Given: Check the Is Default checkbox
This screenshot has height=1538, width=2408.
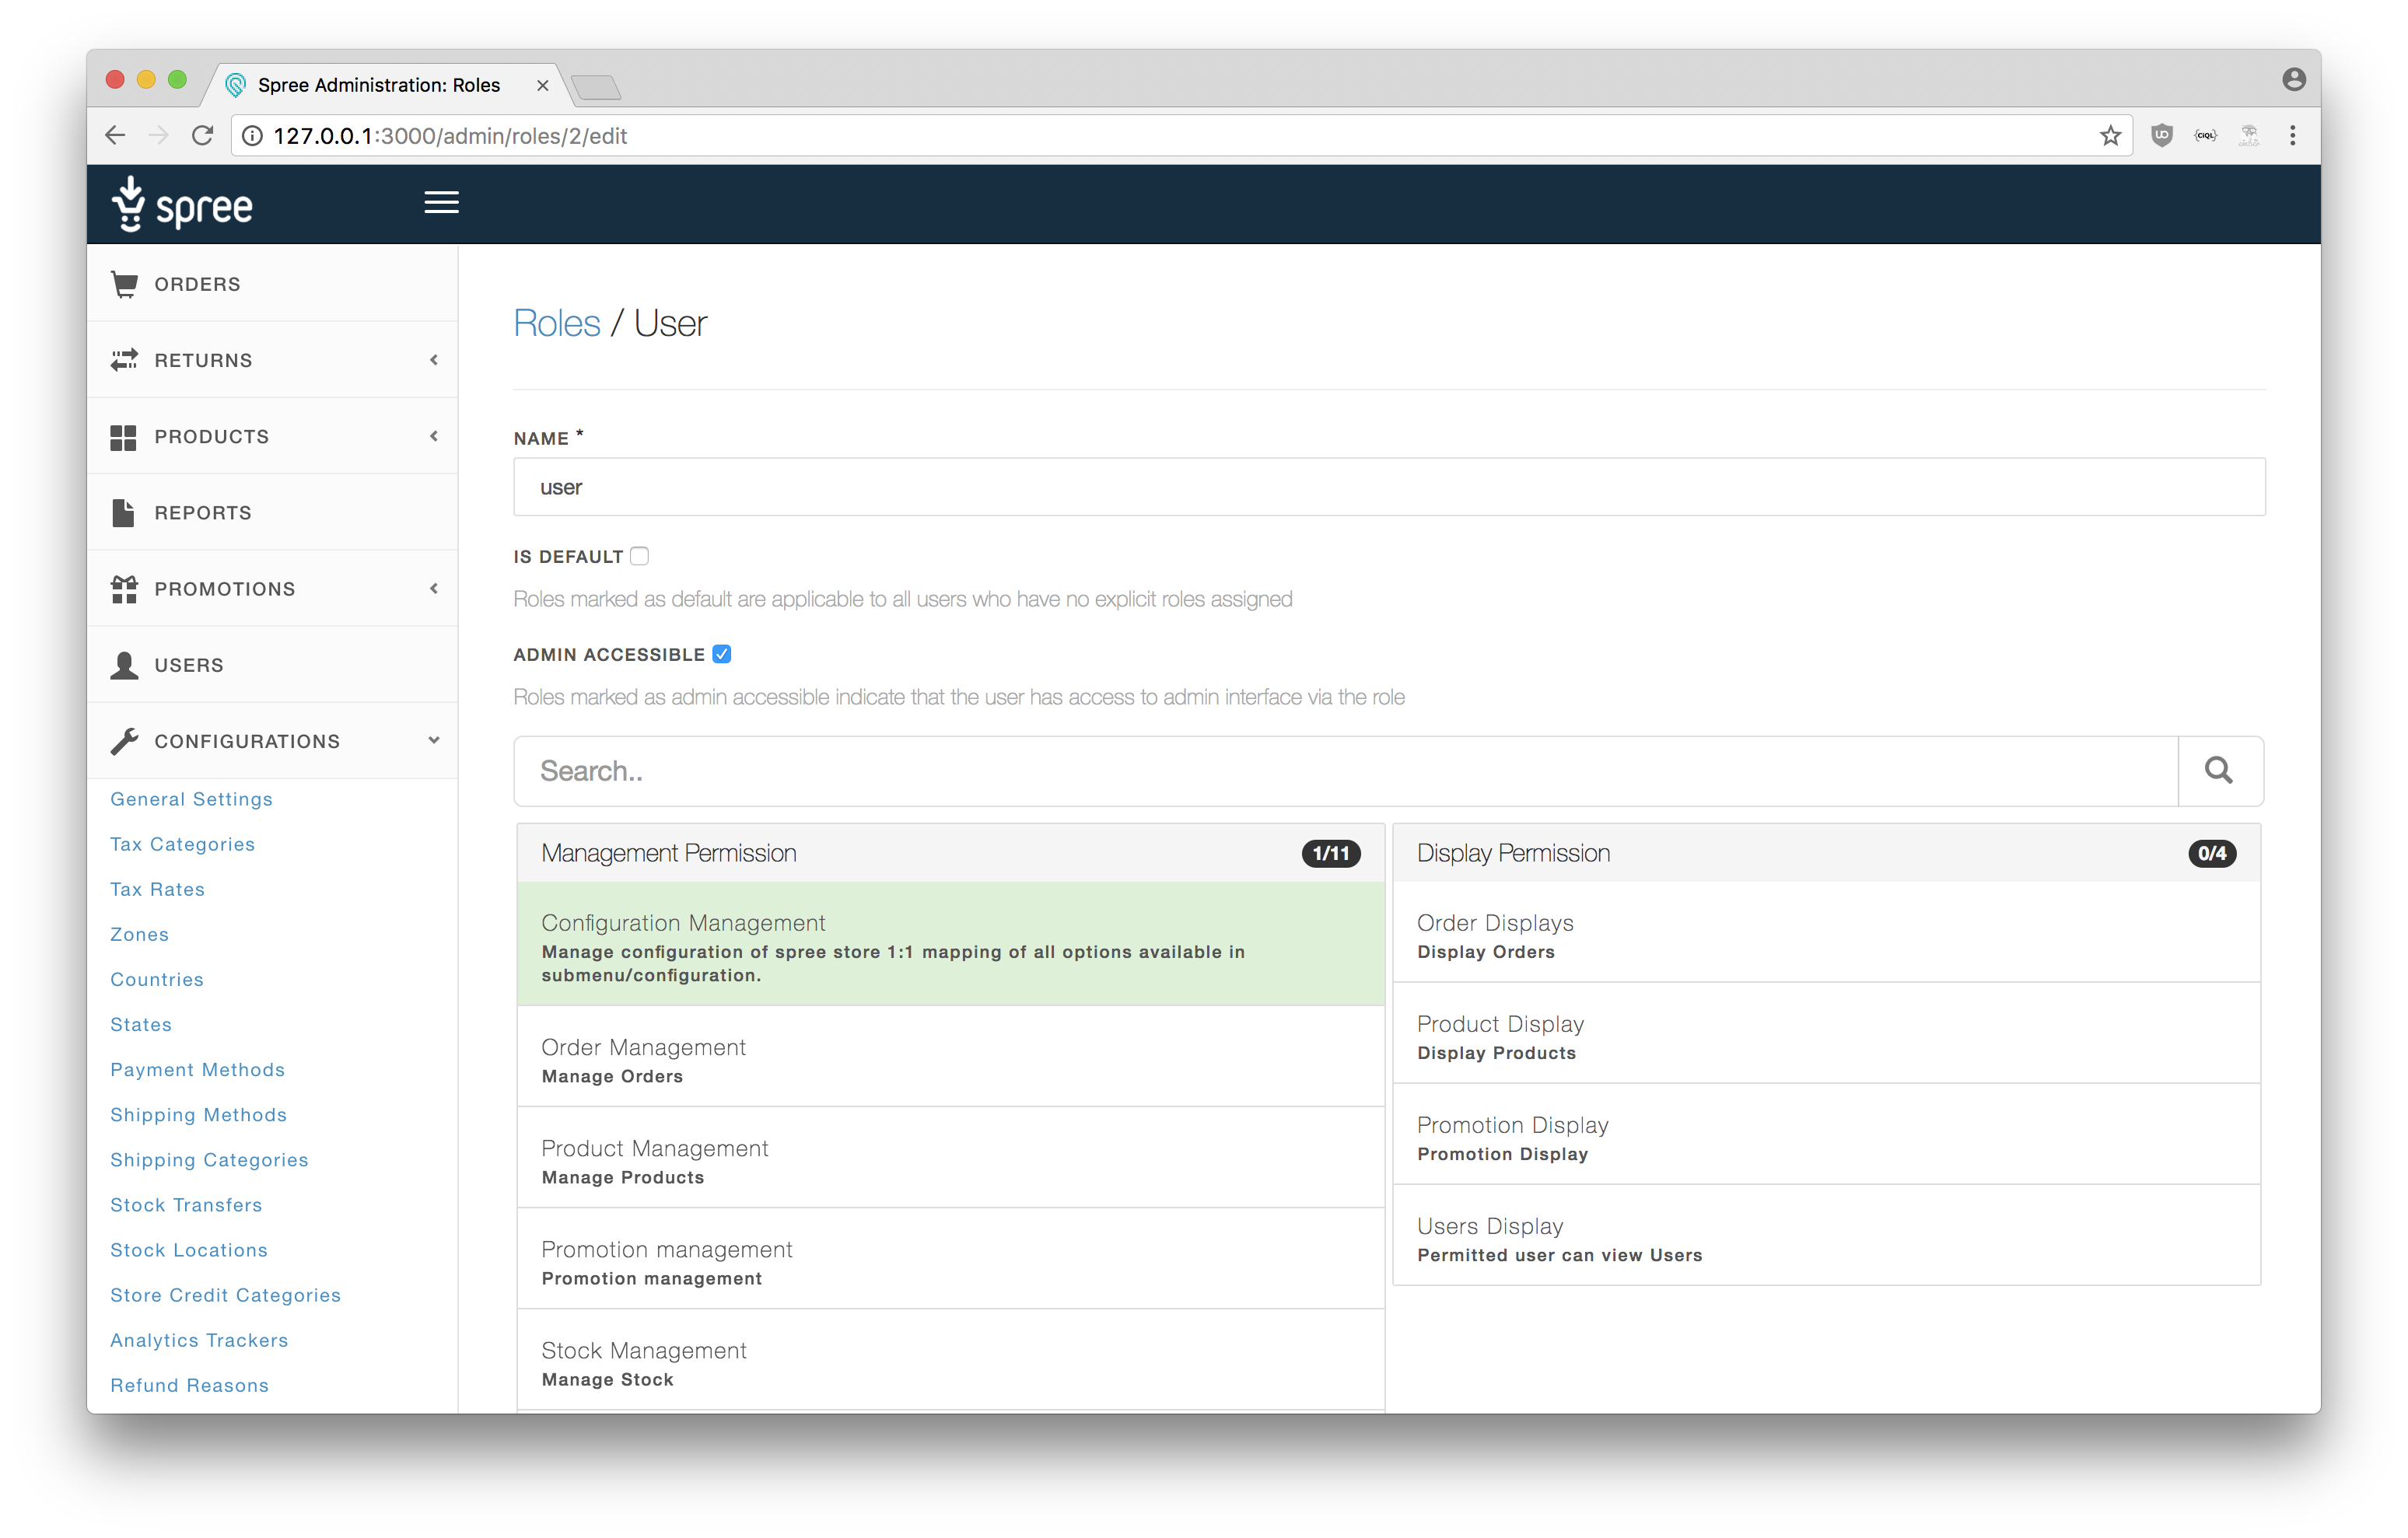Looking at the screenshot, I should [640, 556].
